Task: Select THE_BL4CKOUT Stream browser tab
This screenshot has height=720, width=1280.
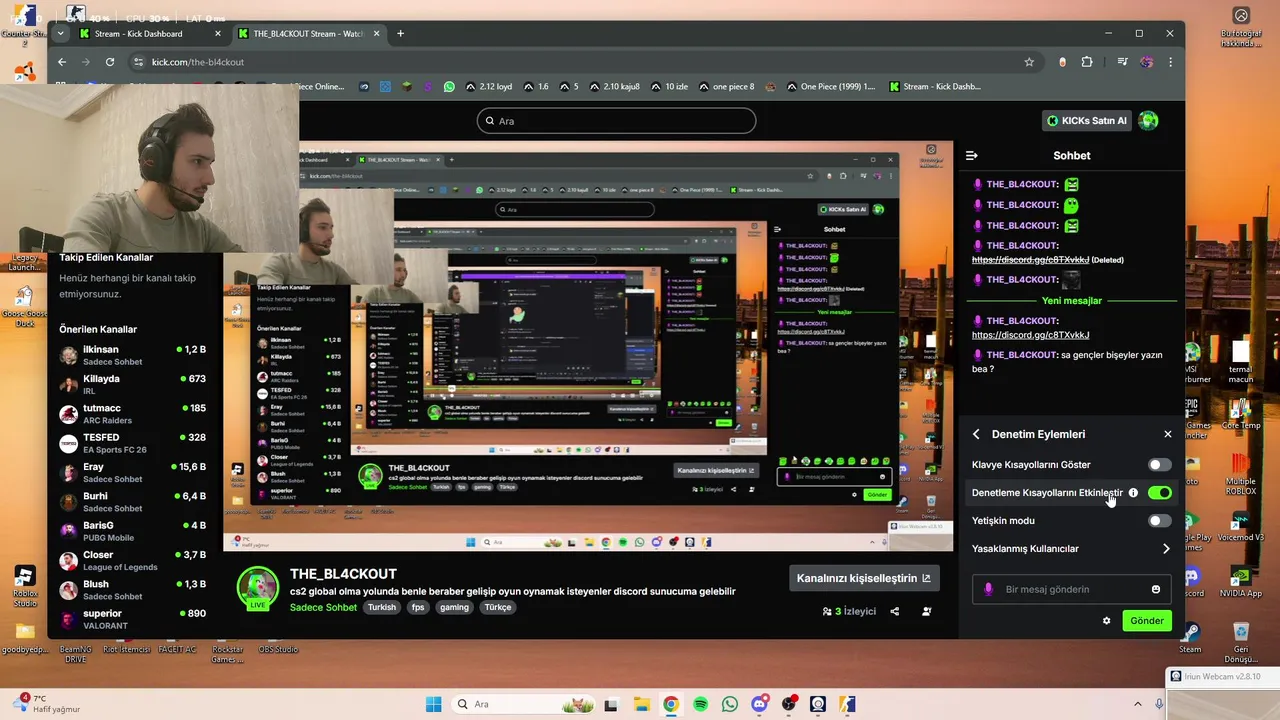Action: [x=309, y=34]
